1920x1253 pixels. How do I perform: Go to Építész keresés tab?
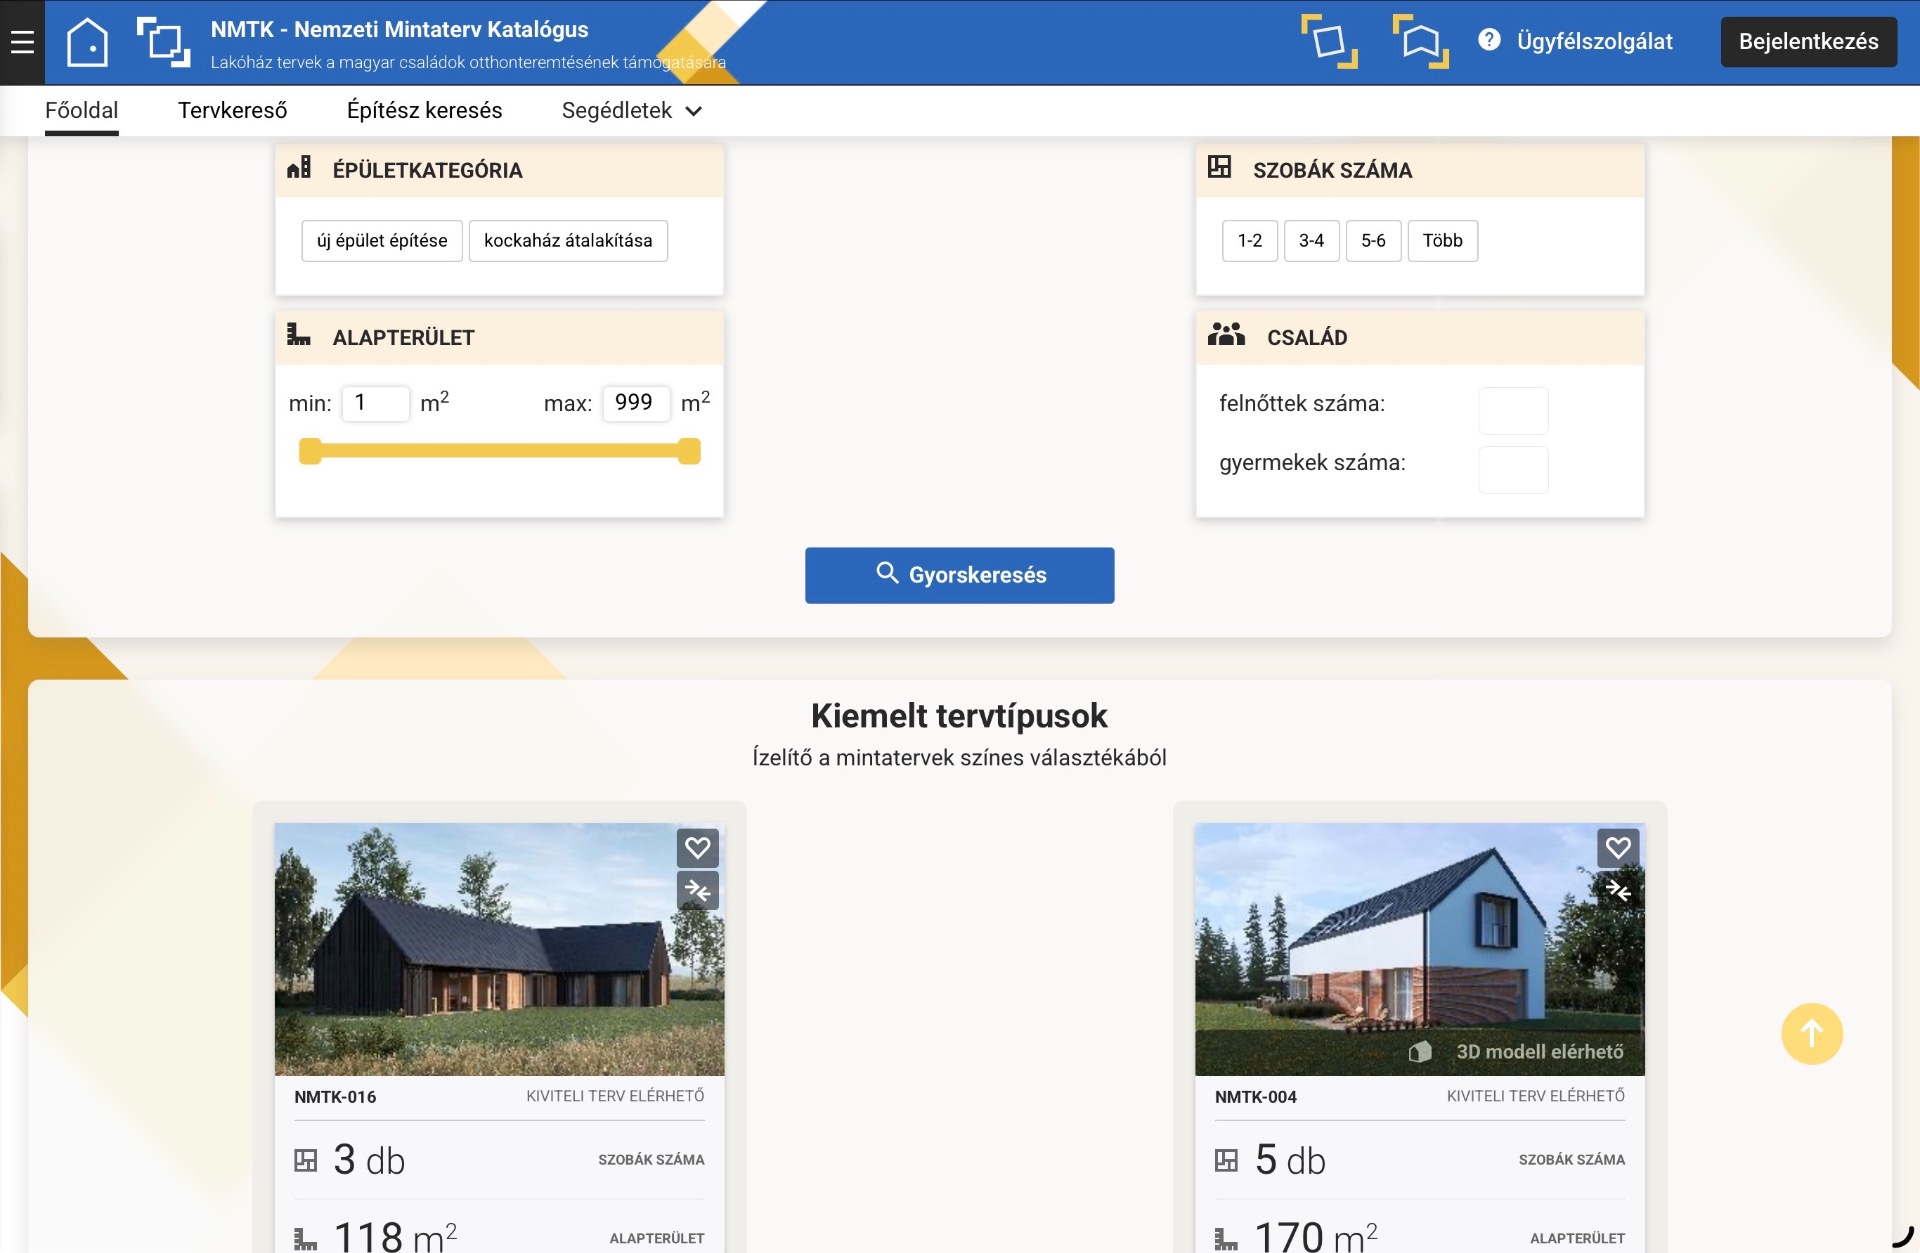(424, 111)
